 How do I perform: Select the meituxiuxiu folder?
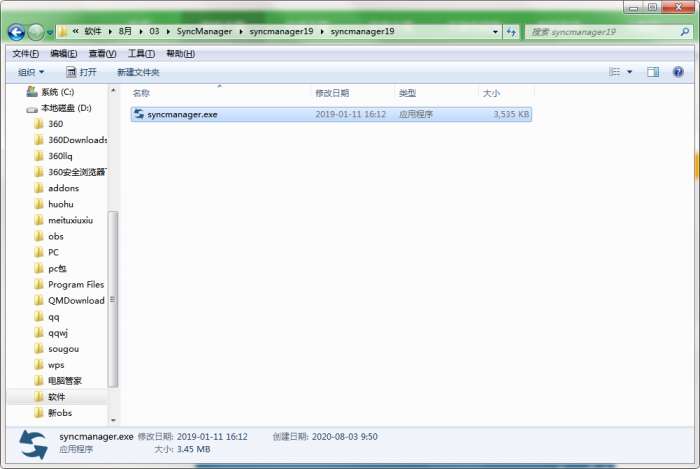pos(71,220)
